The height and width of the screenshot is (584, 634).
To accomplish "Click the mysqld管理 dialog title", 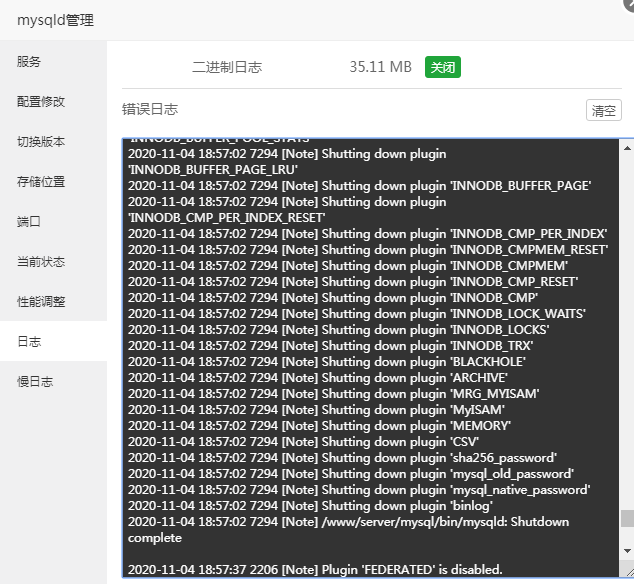I will [x=55, y=20].
